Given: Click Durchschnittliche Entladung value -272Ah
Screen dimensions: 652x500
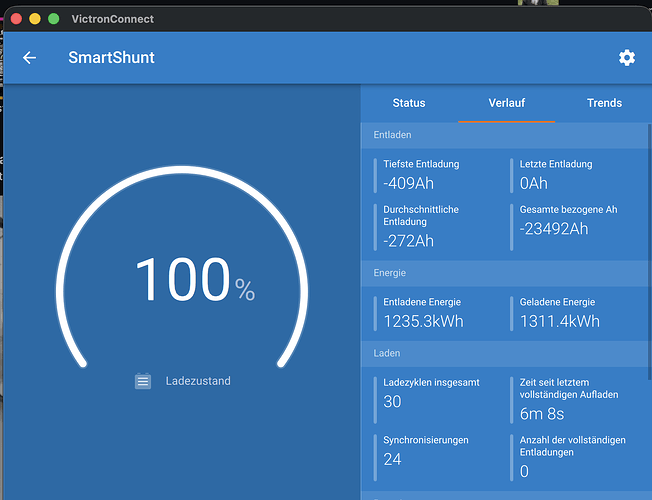Looking at the screenshot, I should (408, 241).
